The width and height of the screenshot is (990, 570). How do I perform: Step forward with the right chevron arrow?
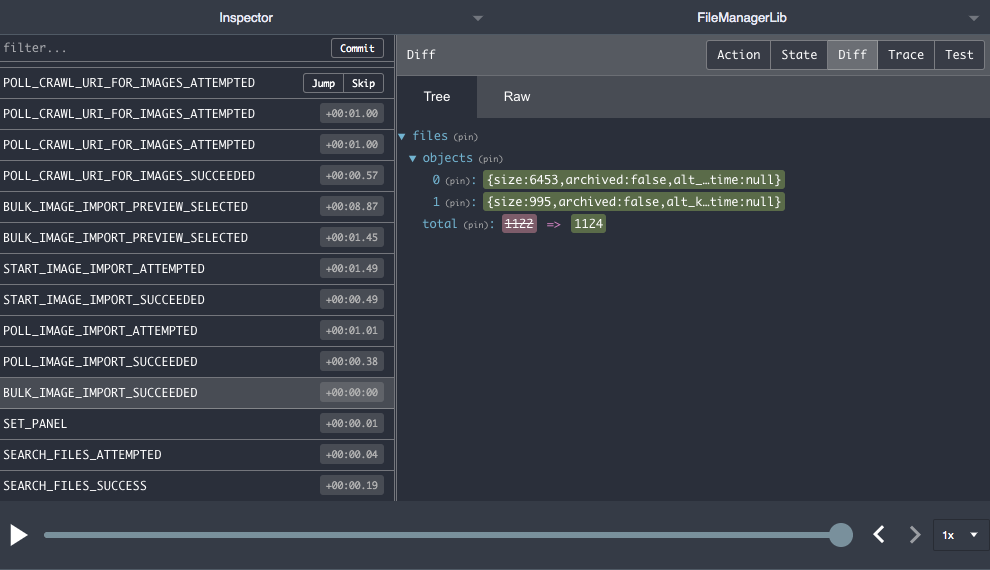tap(914, 535)
